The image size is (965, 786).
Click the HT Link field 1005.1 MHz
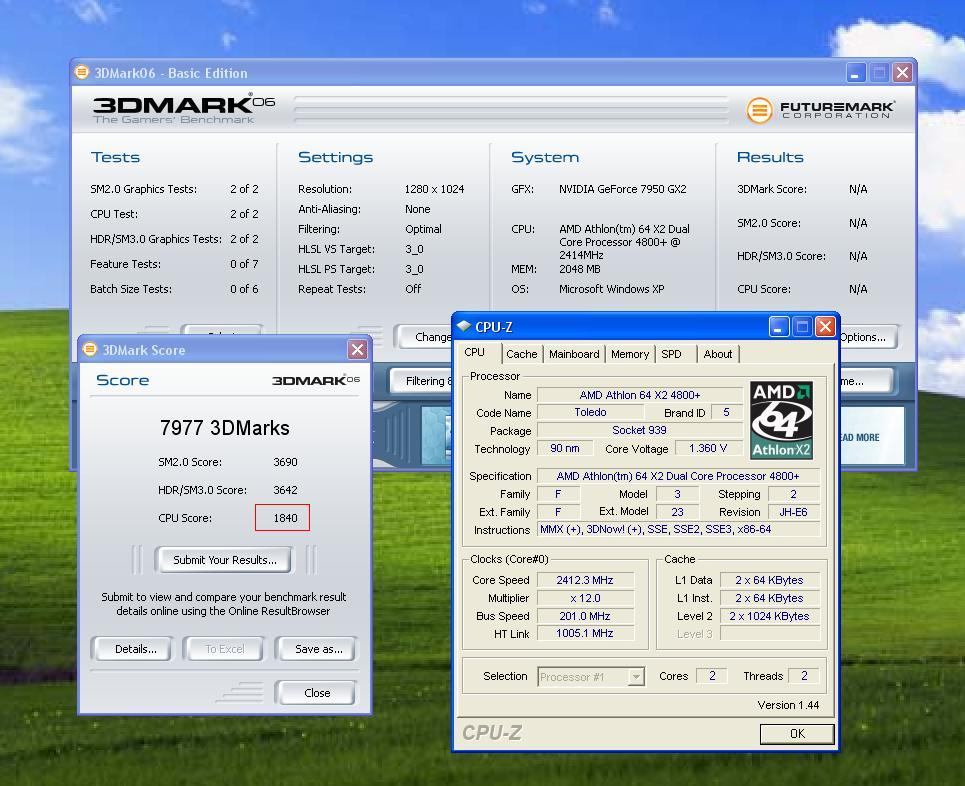[x=585, y=633]
